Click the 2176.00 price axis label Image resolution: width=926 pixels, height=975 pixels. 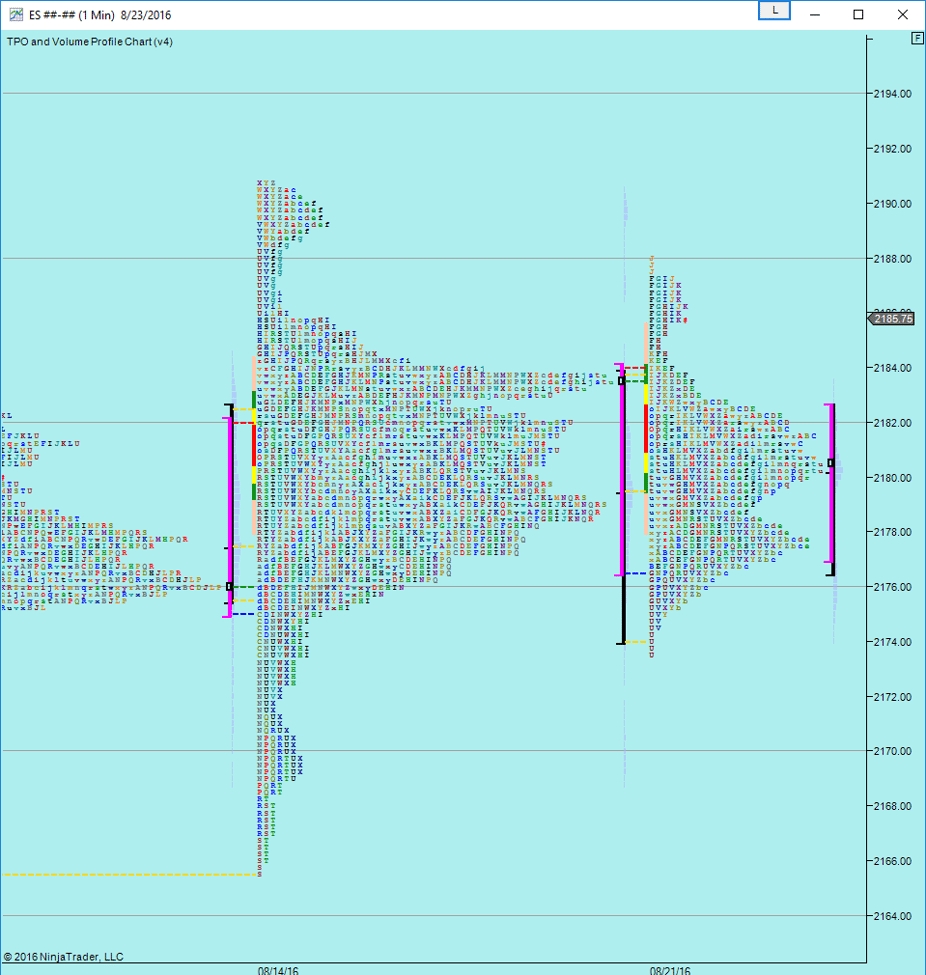pyautogui.click(x=892, y=587)
